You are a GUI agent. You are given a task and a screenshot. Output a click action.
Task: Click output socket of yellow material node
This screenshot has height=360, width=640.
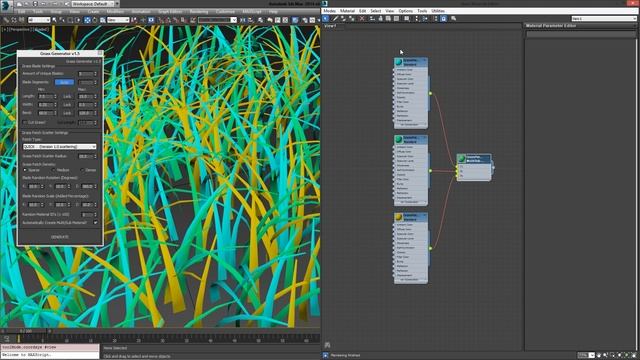(x=430, y=248)
